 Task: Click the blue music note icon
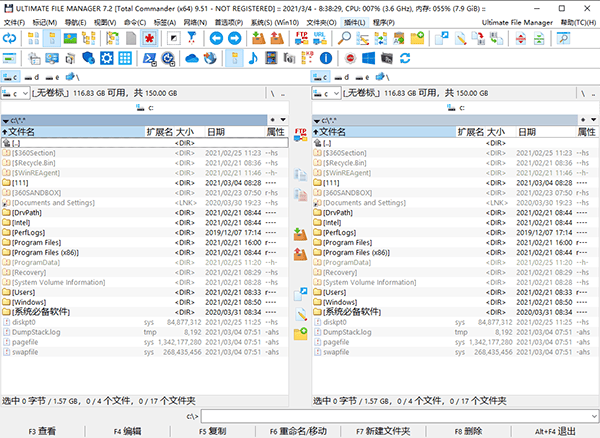point(253,59)
